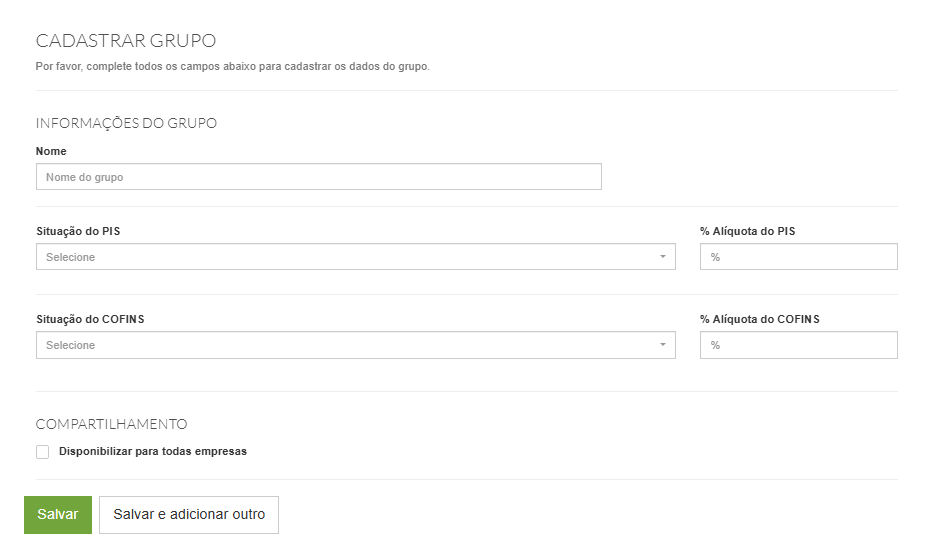The width and height of the screenshot is (934, 541).
Task: Click the Nome field label
Action: [x=51, y=151]
